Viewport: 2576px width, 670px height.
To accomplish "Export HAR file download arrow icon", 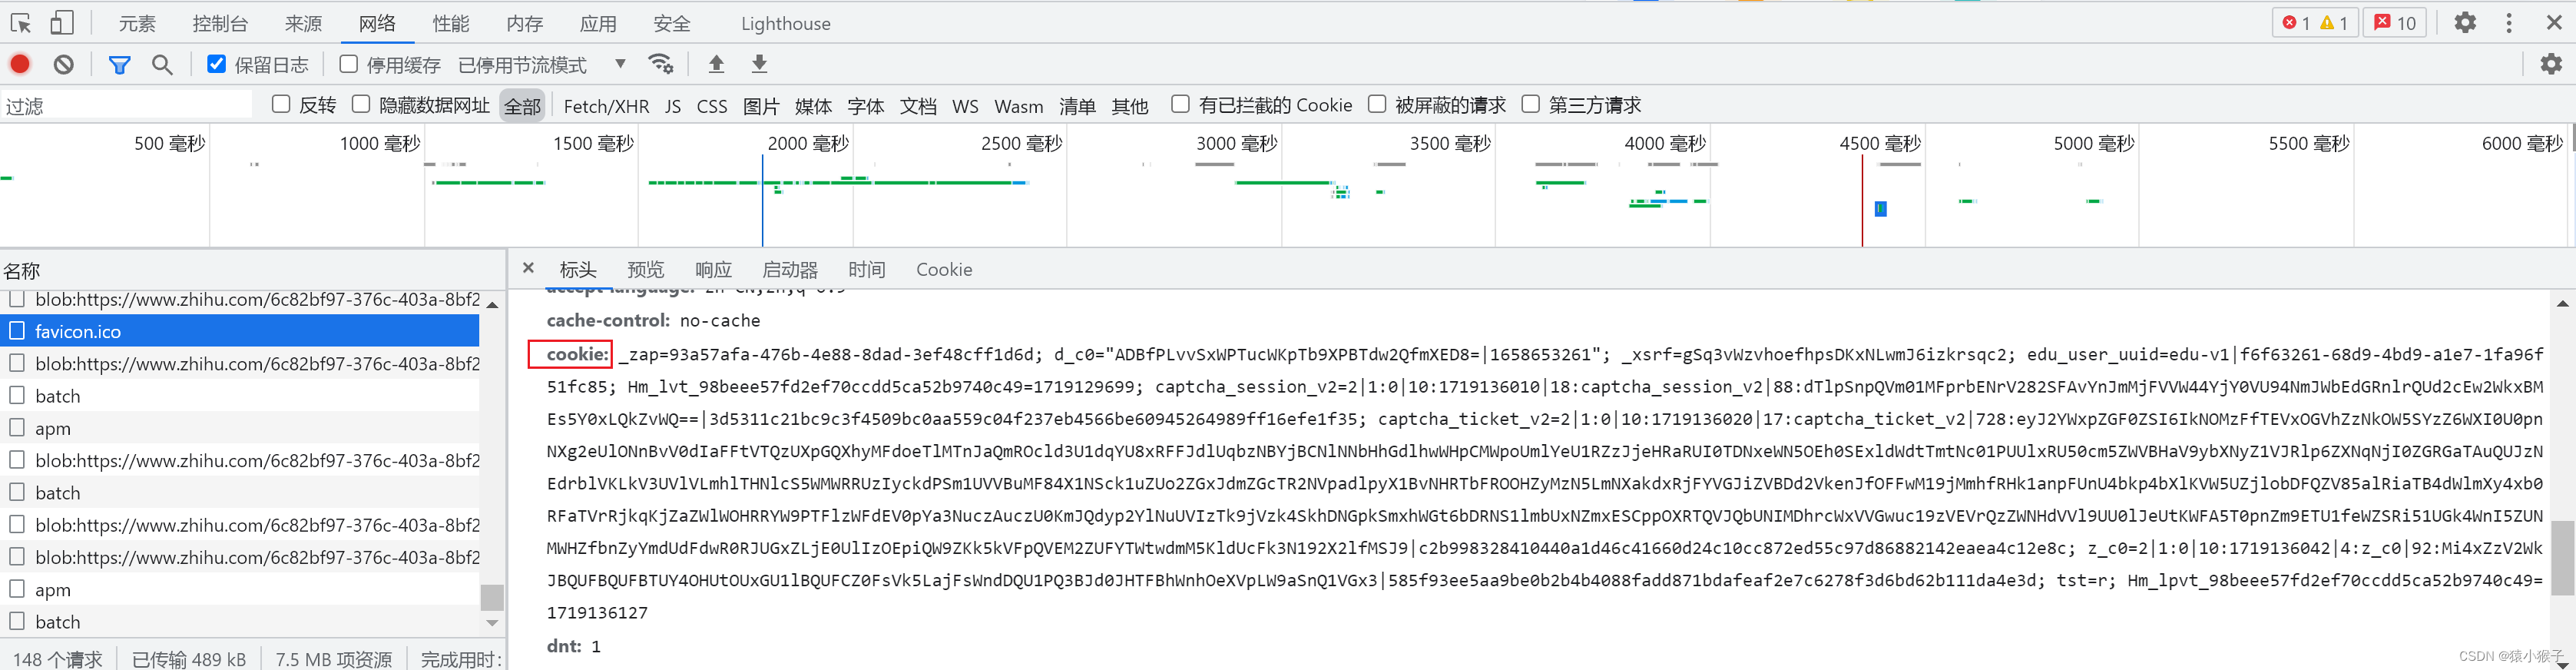I will click(759, 64).
